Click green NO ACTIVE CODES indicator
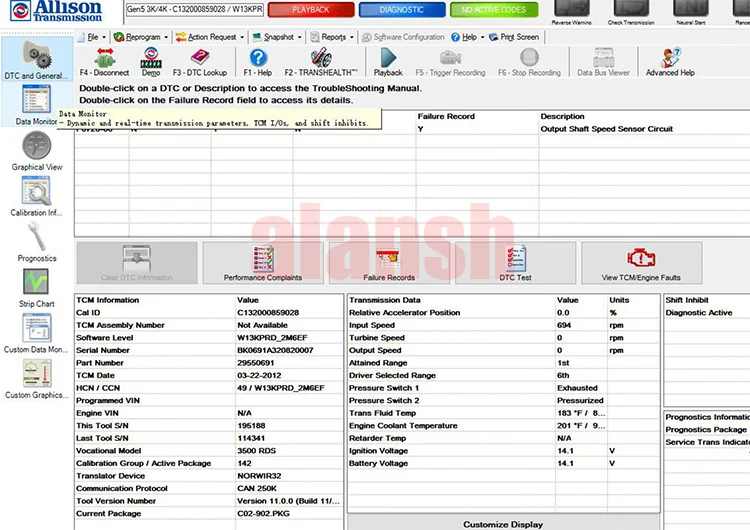 click(494, 10)
